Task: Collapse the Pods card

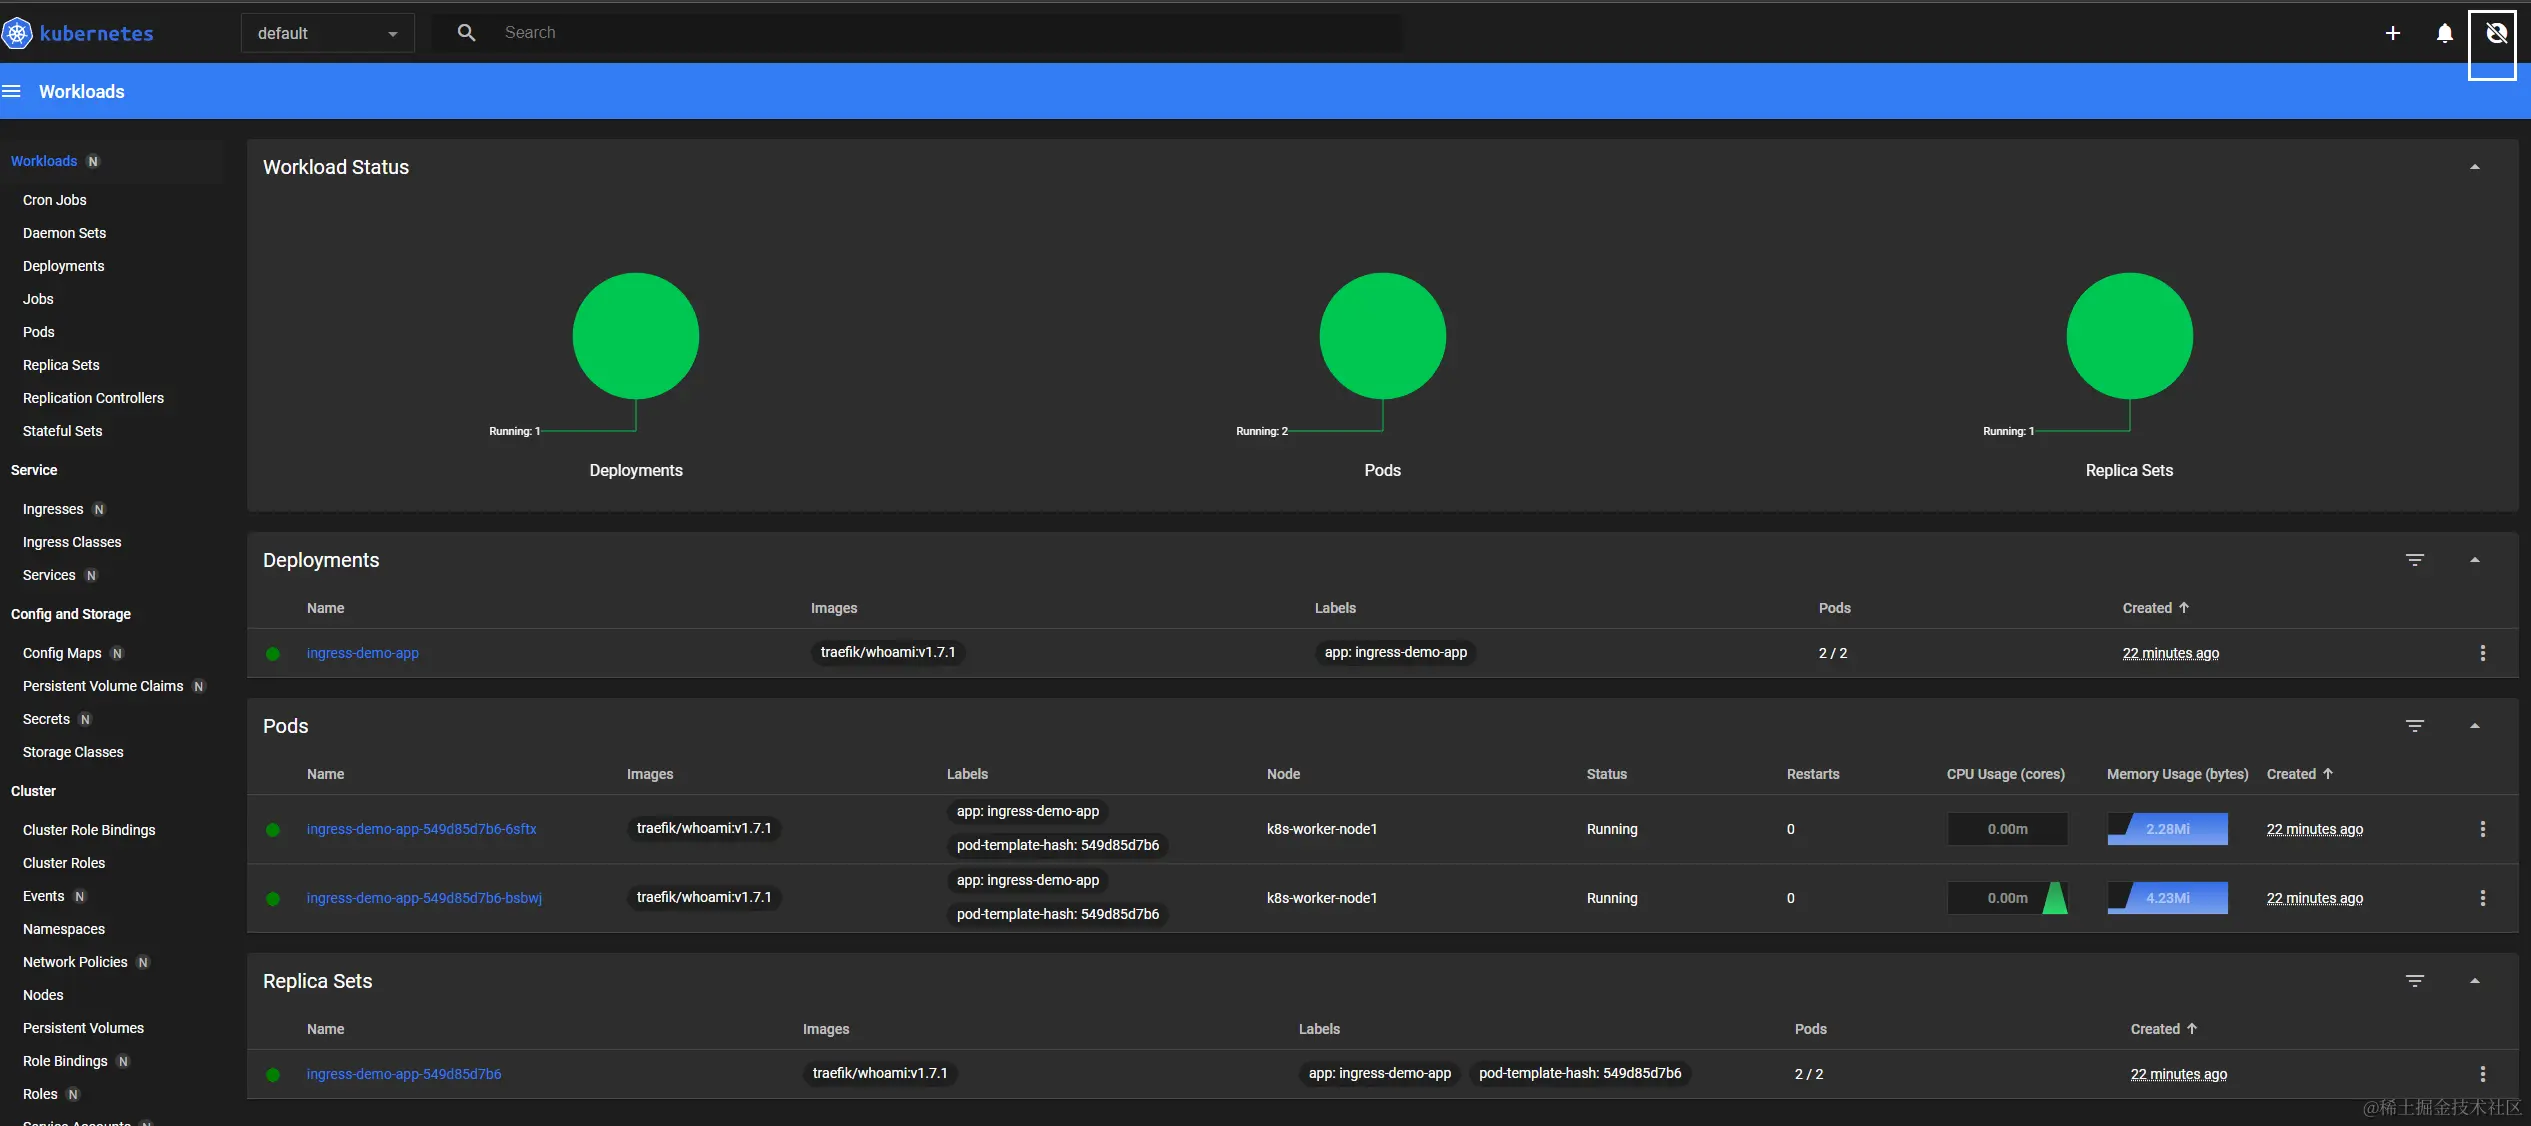Action: [2474, 726]
